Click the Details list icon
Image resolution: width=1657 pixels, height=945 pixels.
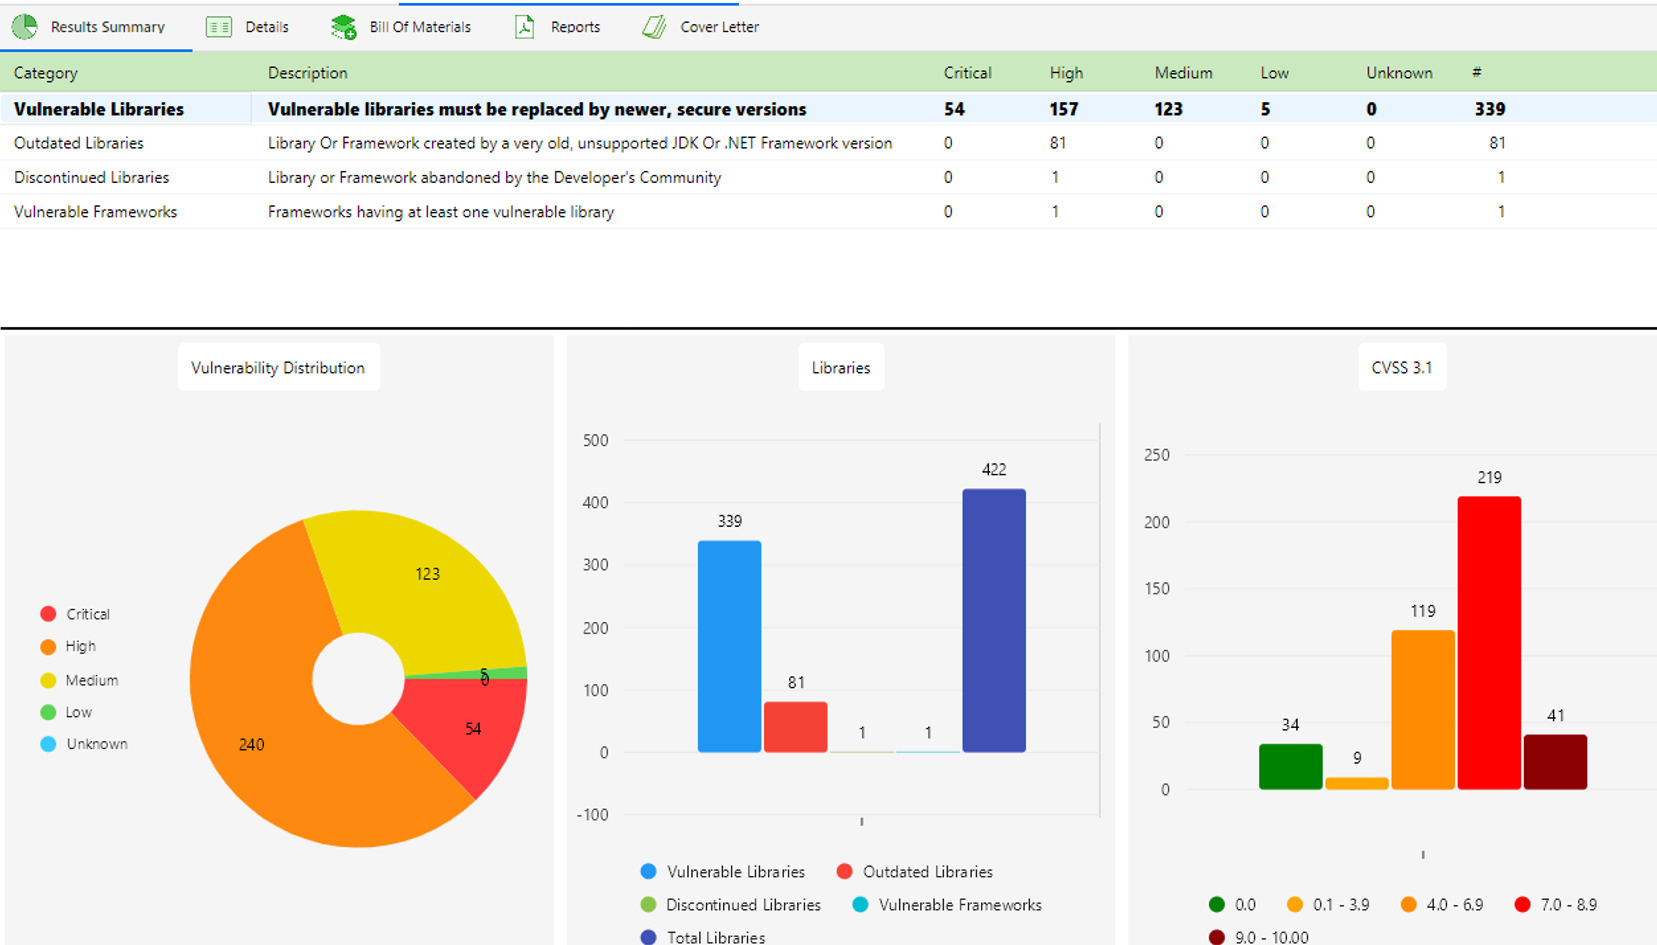coord(219,27)
